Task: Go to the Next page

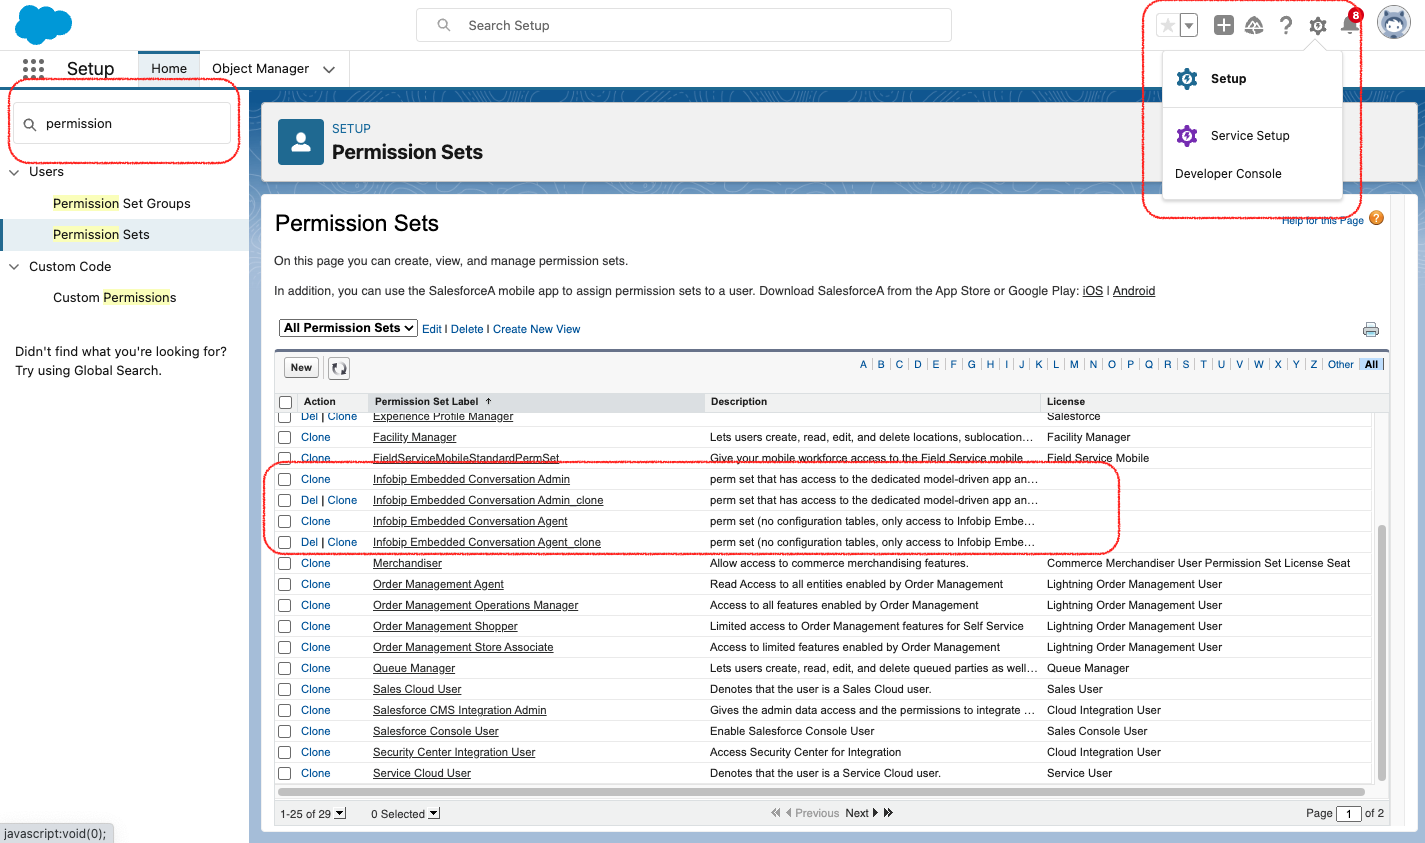Action: pos(861,813)
